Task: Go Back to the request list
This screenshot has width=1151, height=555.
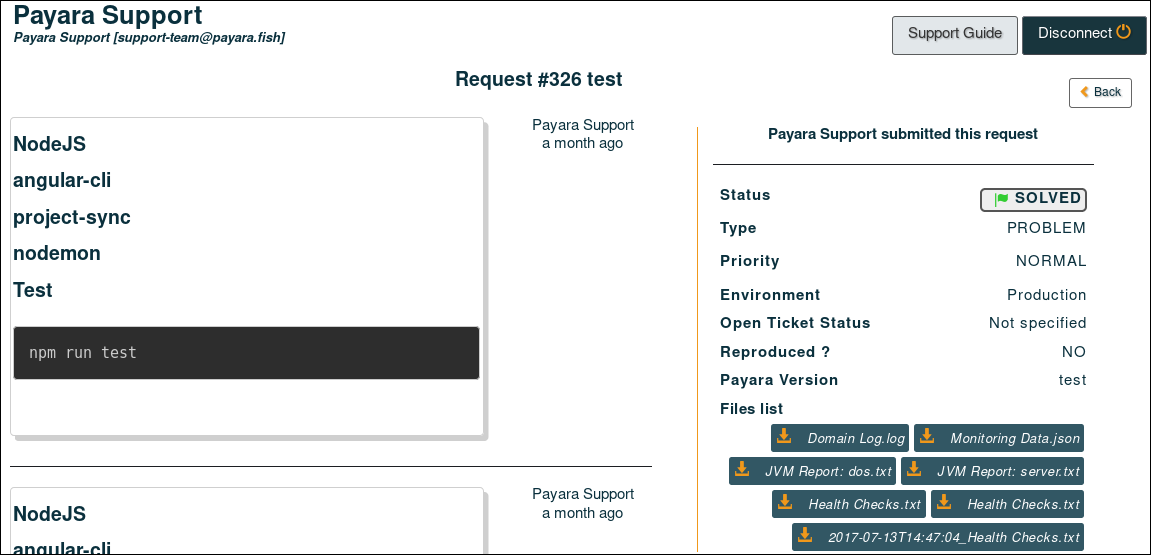Action: click(1100, 92)
